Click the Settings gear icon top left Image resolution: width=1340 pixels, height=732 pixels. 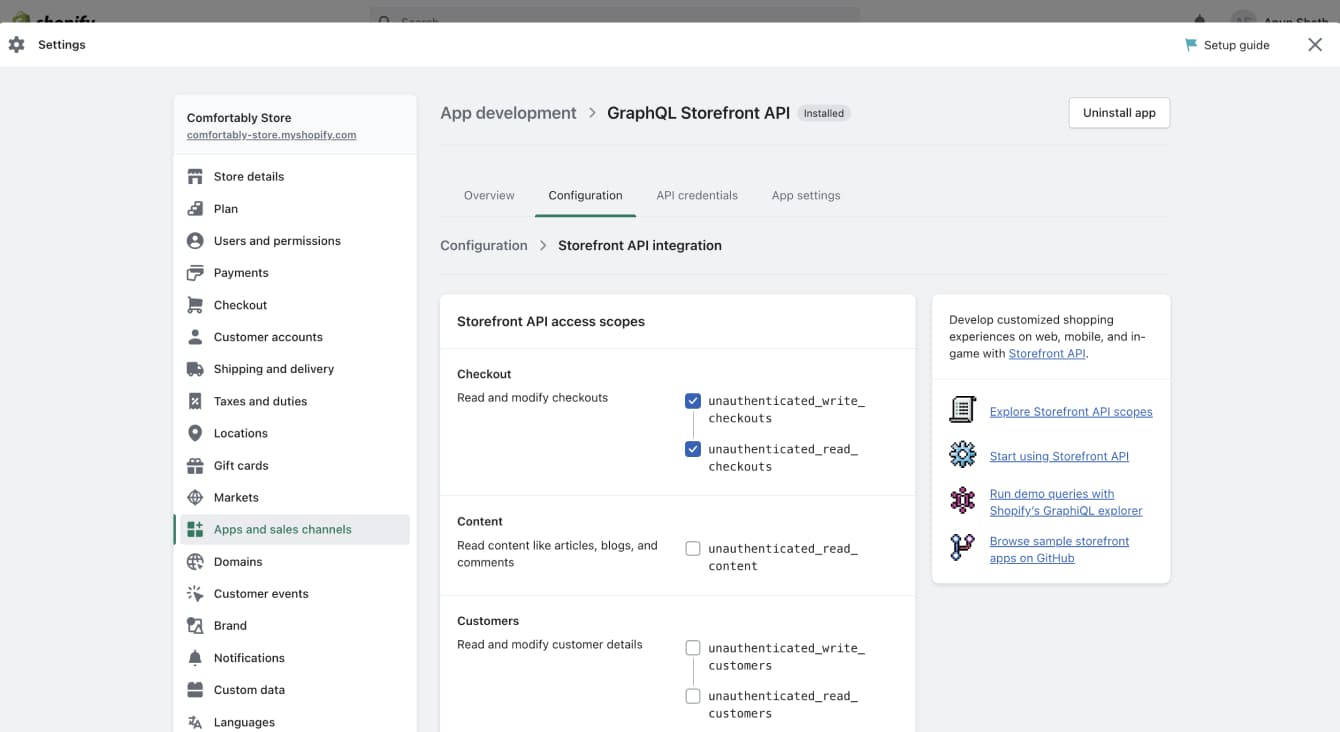pyautogui.click(x=16, y=44)
